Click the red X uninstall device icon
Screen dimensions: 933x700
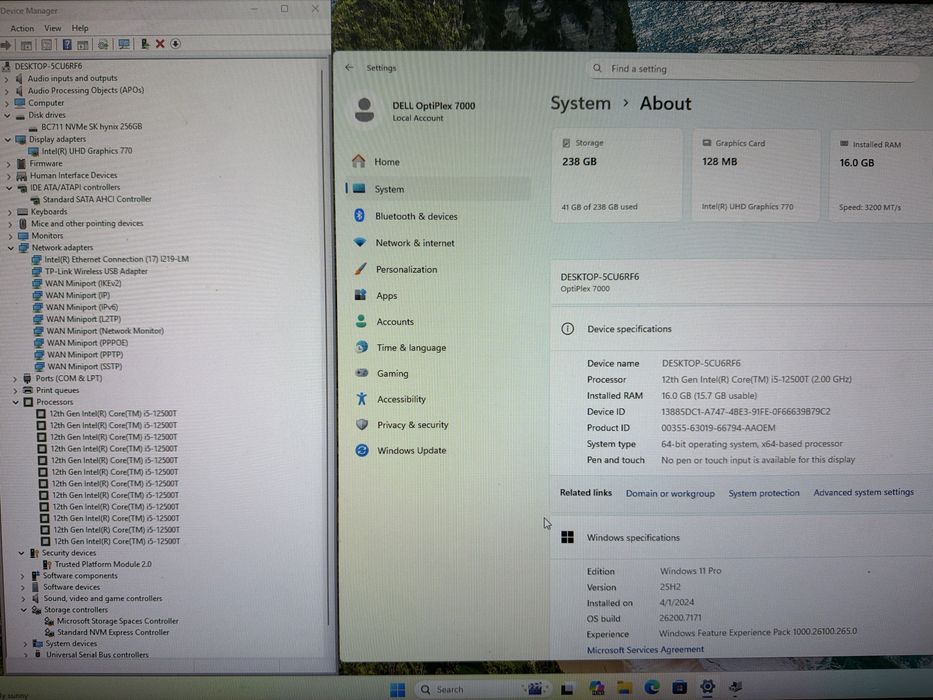(159, 44)
